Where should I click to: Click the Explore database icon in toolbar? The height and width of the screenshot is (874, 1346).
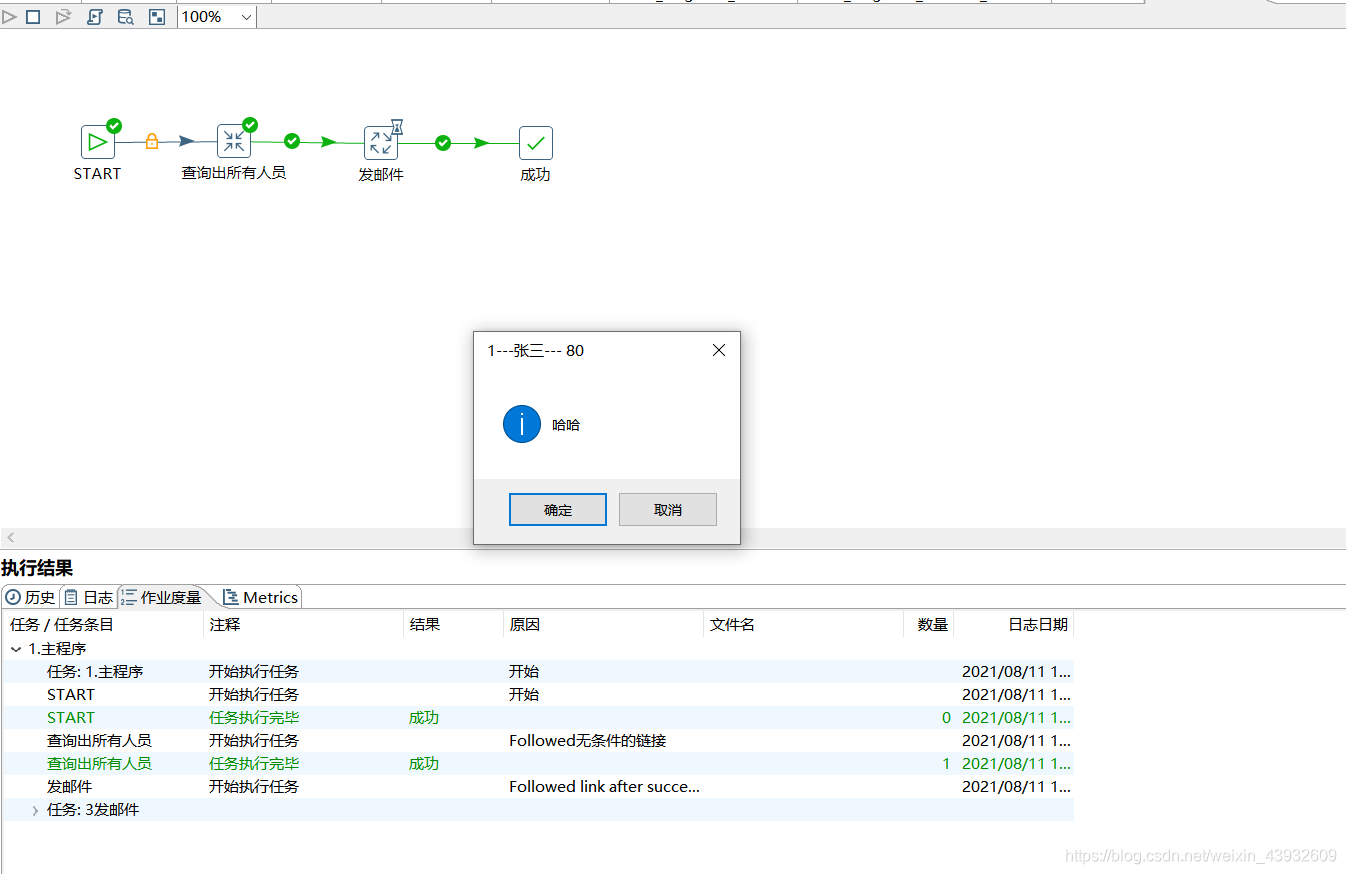coord(125,17)
